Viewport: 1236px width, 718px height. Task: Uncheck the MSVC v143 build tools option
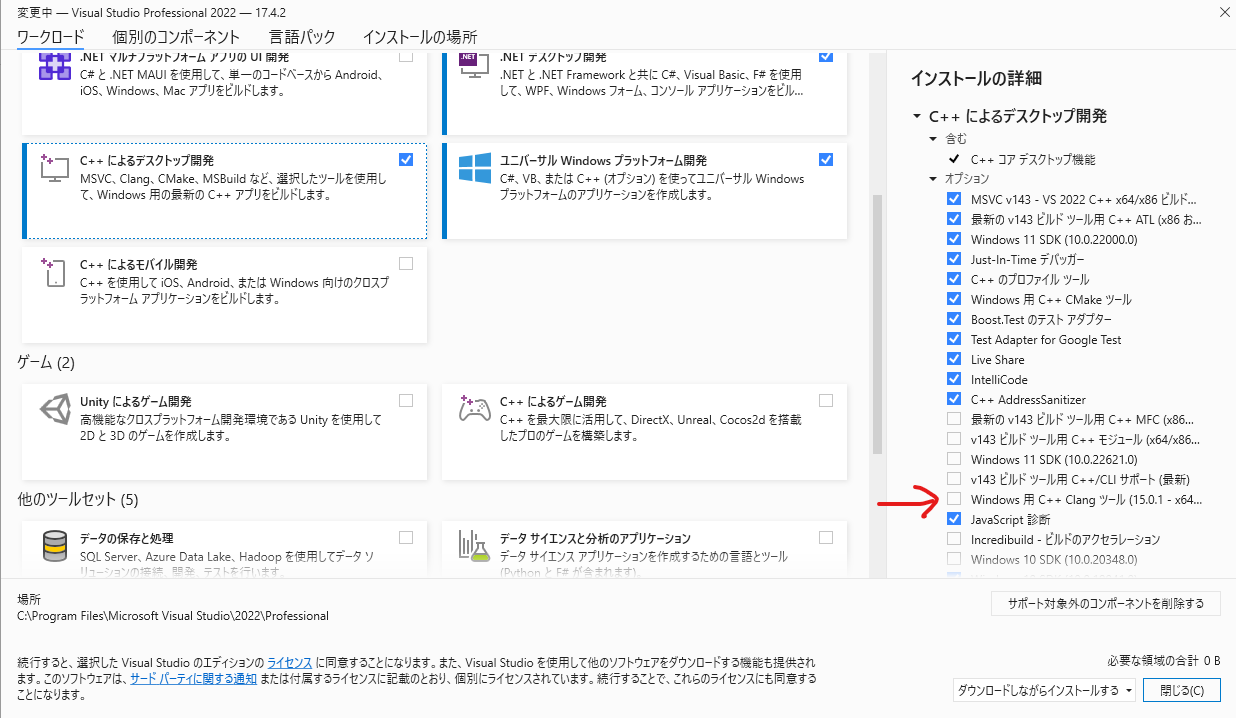click(x=954, y=199)
